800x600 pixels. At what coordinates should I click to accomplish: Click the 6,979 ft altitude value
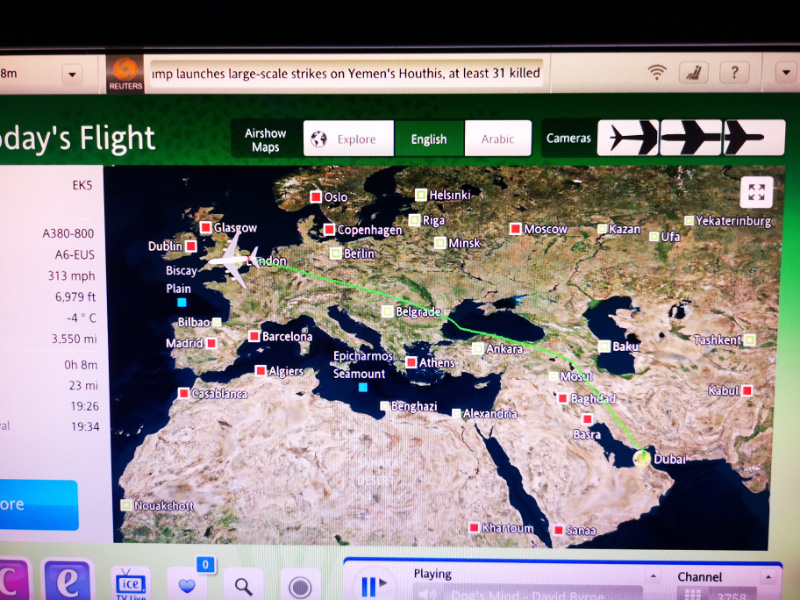tap(75, 297)
